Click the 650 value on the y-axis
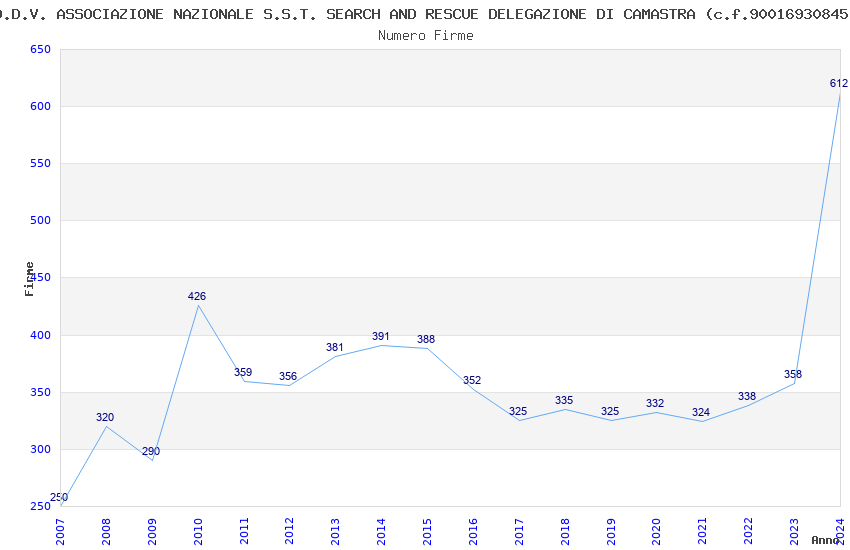This screenshot has width=850, height=550. pos(39,49)
